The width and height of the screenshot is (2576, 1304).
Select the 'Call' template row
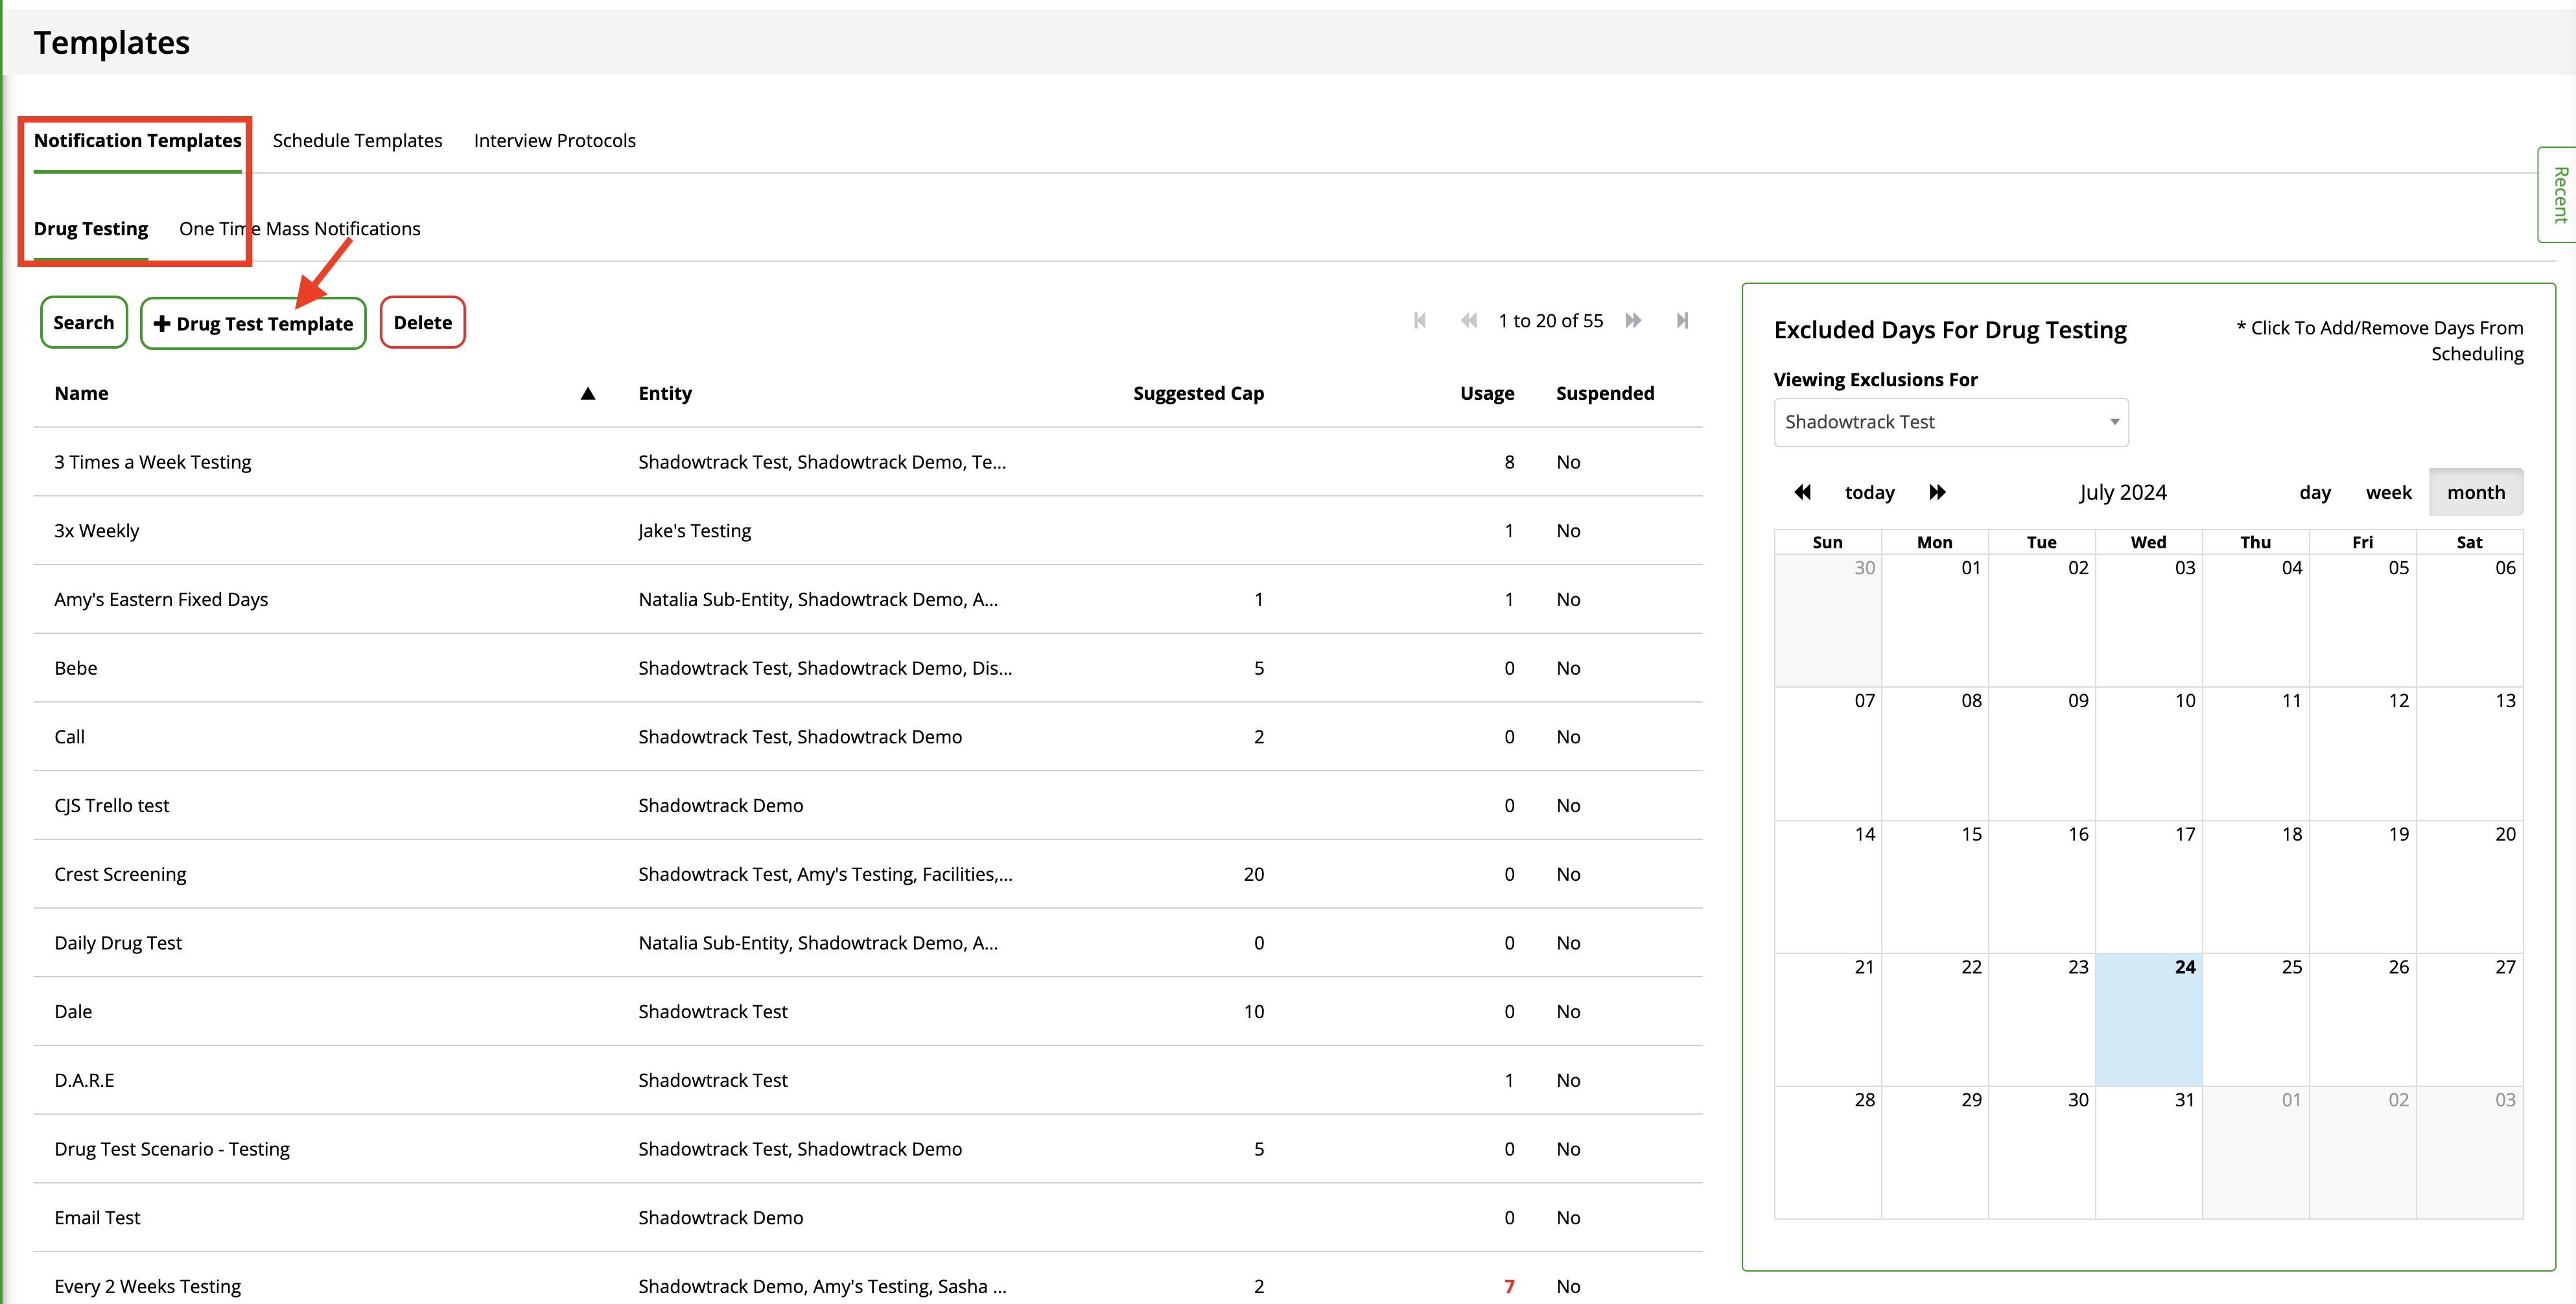[x=868, y=737]
